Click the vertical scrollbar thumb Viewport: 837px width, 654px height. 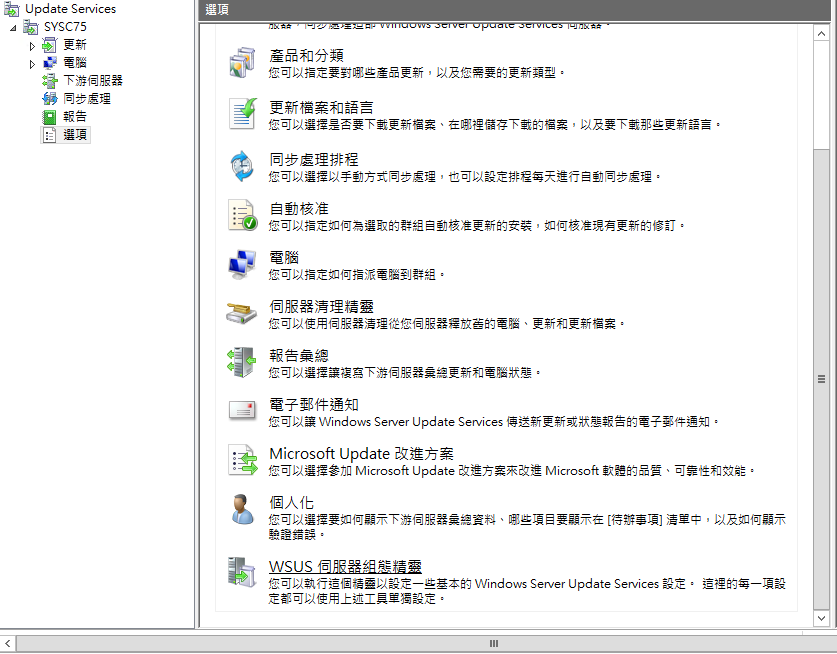[x=821, y=379]
